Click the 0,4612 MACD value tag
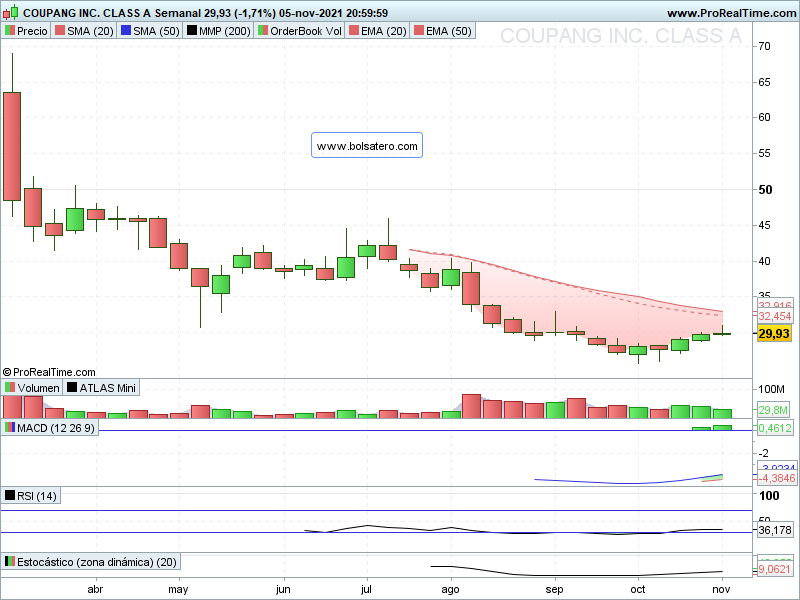Screen dimensions: 800x600 (774, 428)
